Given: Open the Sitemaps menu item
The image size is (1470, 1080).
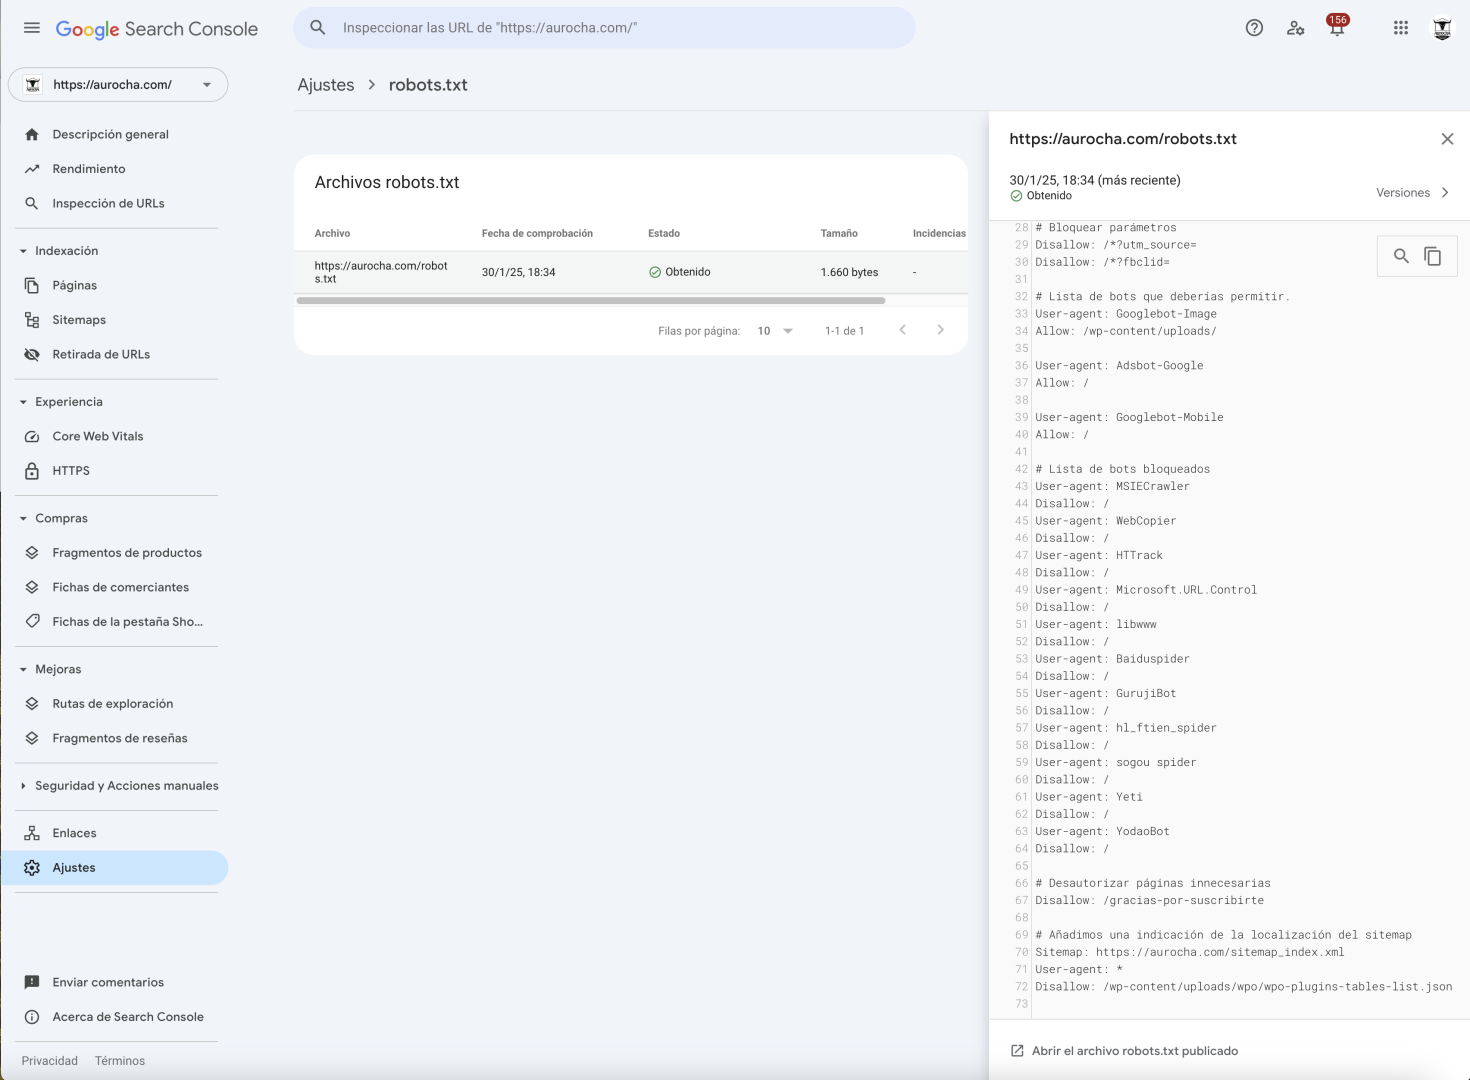Looking at the screenshot, I should pyautogui.click(x=79, y=320).
